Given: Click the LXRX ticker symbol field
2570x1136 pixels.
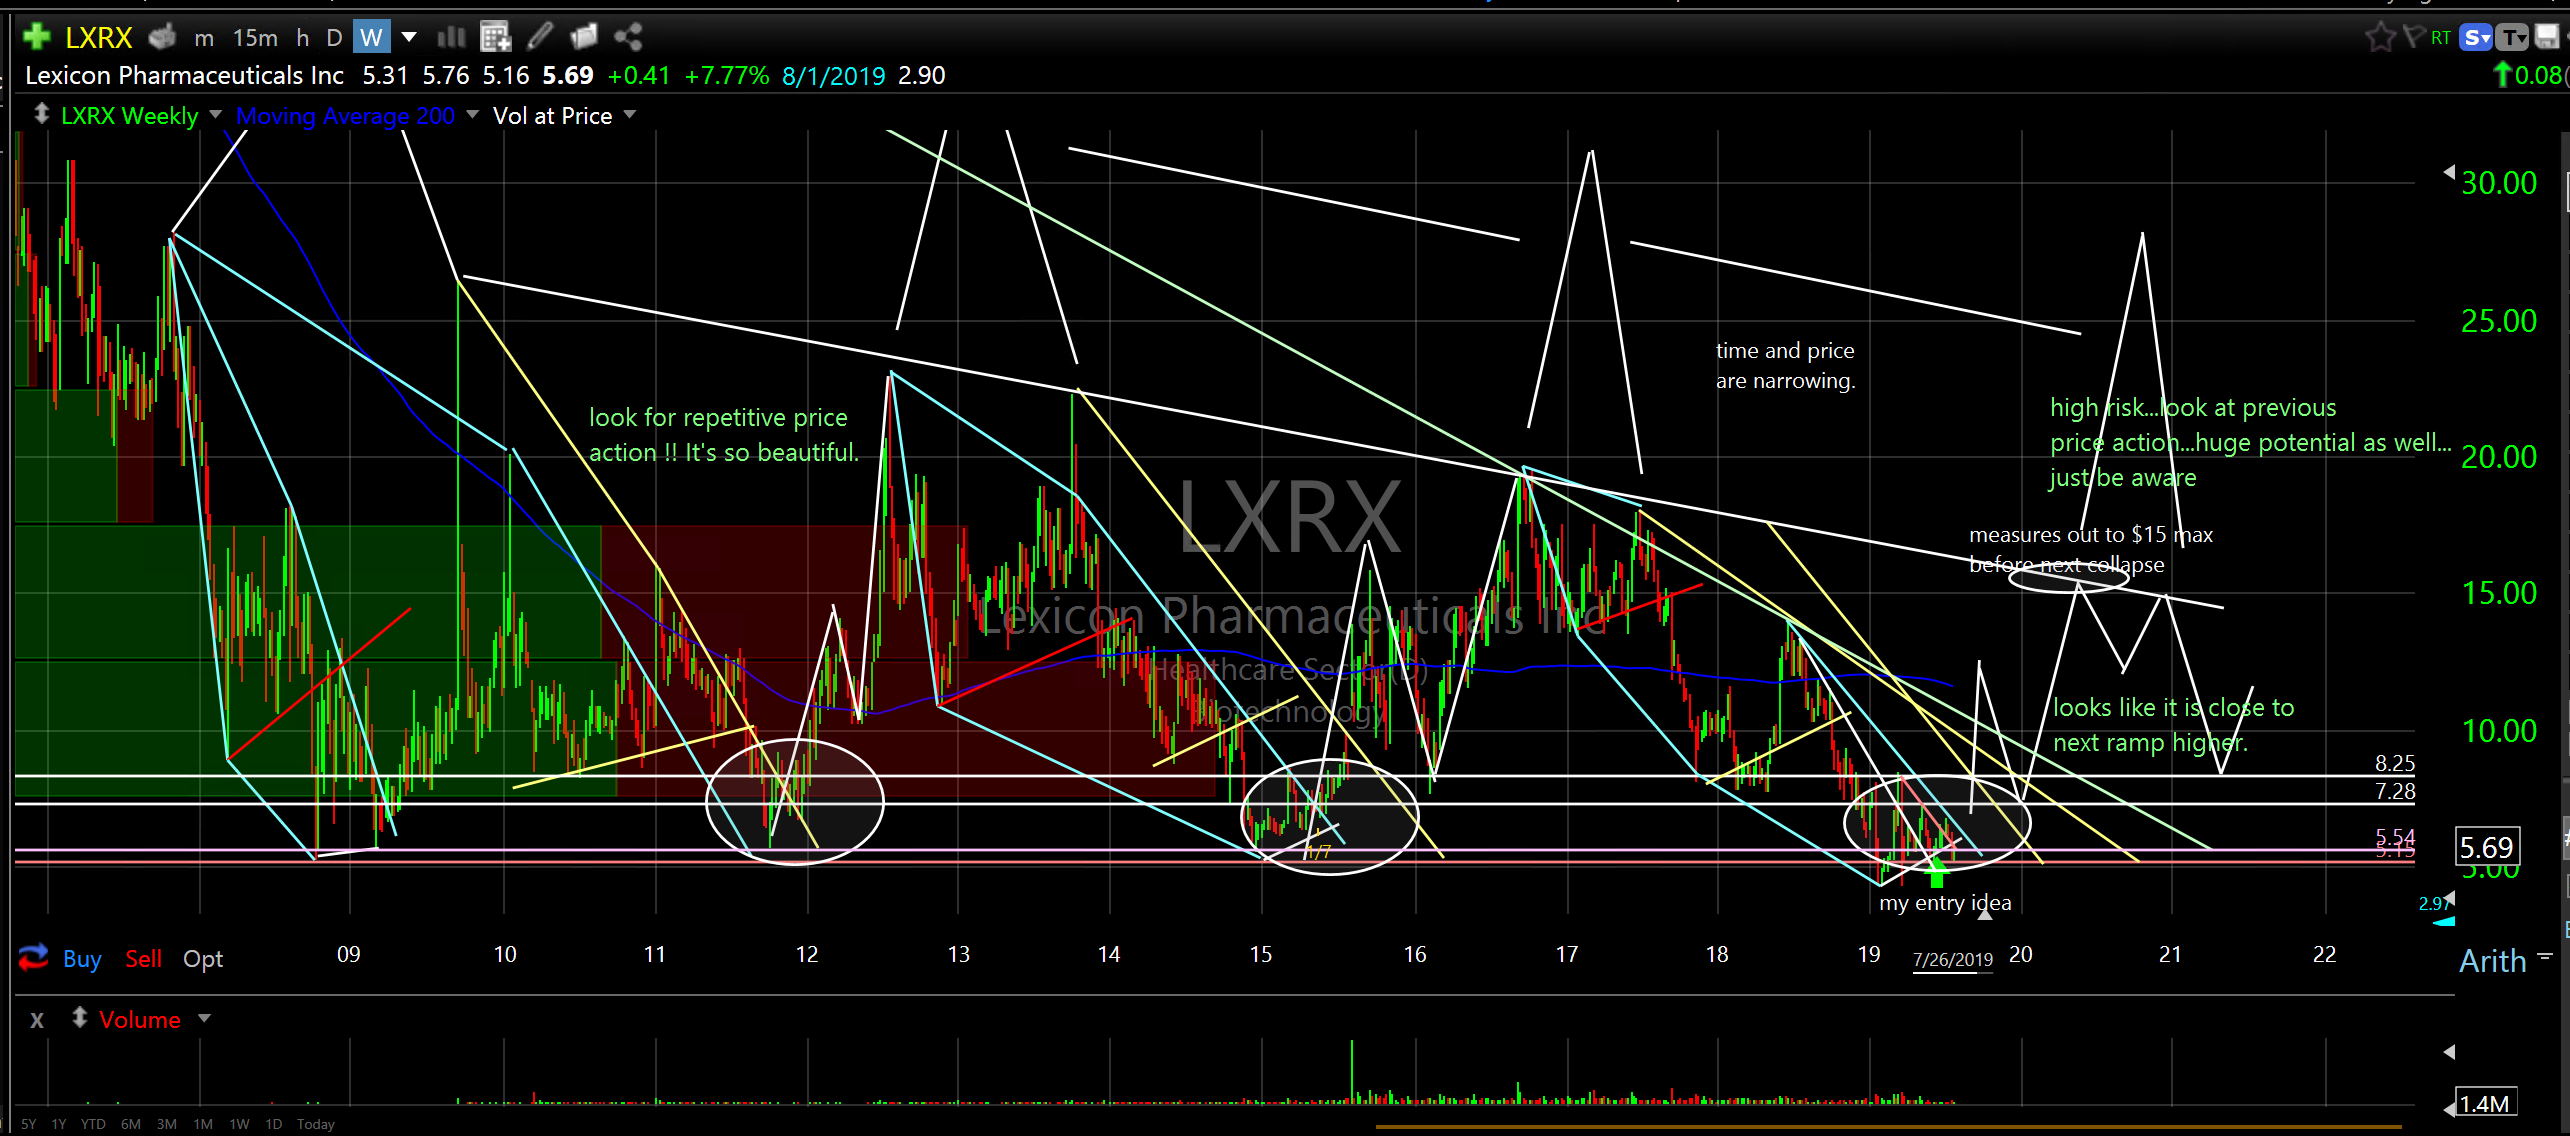Looking at the screenshot, I should (98, 38).
